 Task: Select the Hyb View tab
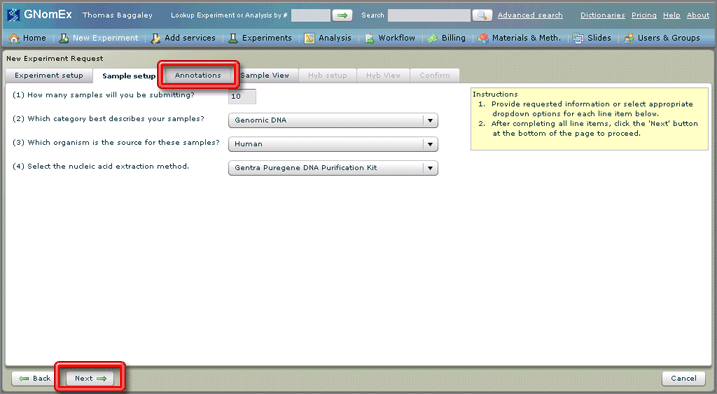tap(383, 75)
